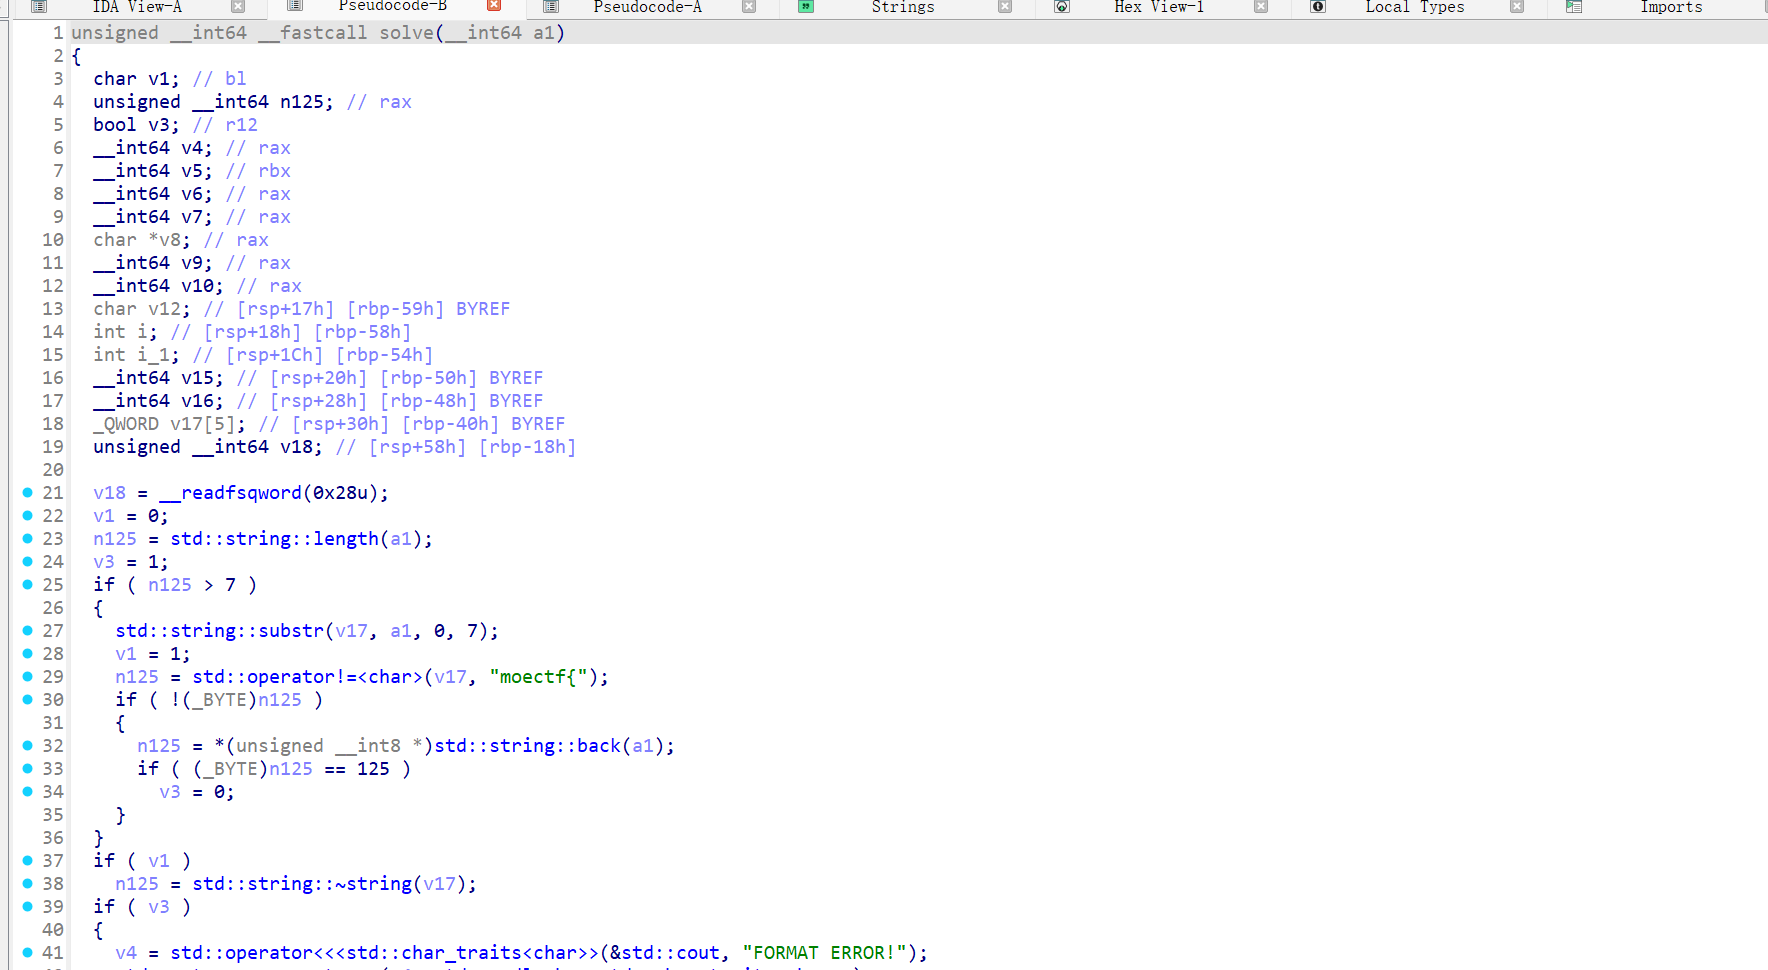Click the std::string::substr call on line 27
1768x970 pixels.
point(220,631)
